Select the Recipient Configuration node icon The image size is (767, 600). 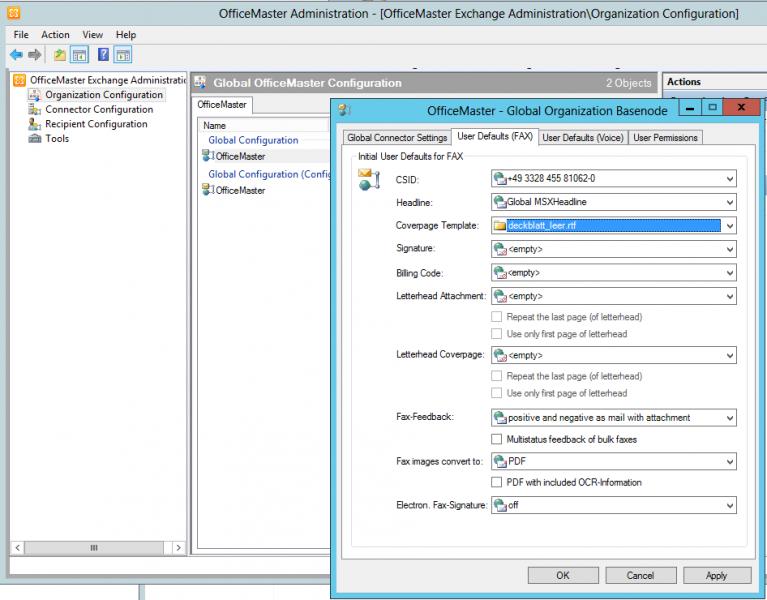pyautogui.click(x=36, y=124)
